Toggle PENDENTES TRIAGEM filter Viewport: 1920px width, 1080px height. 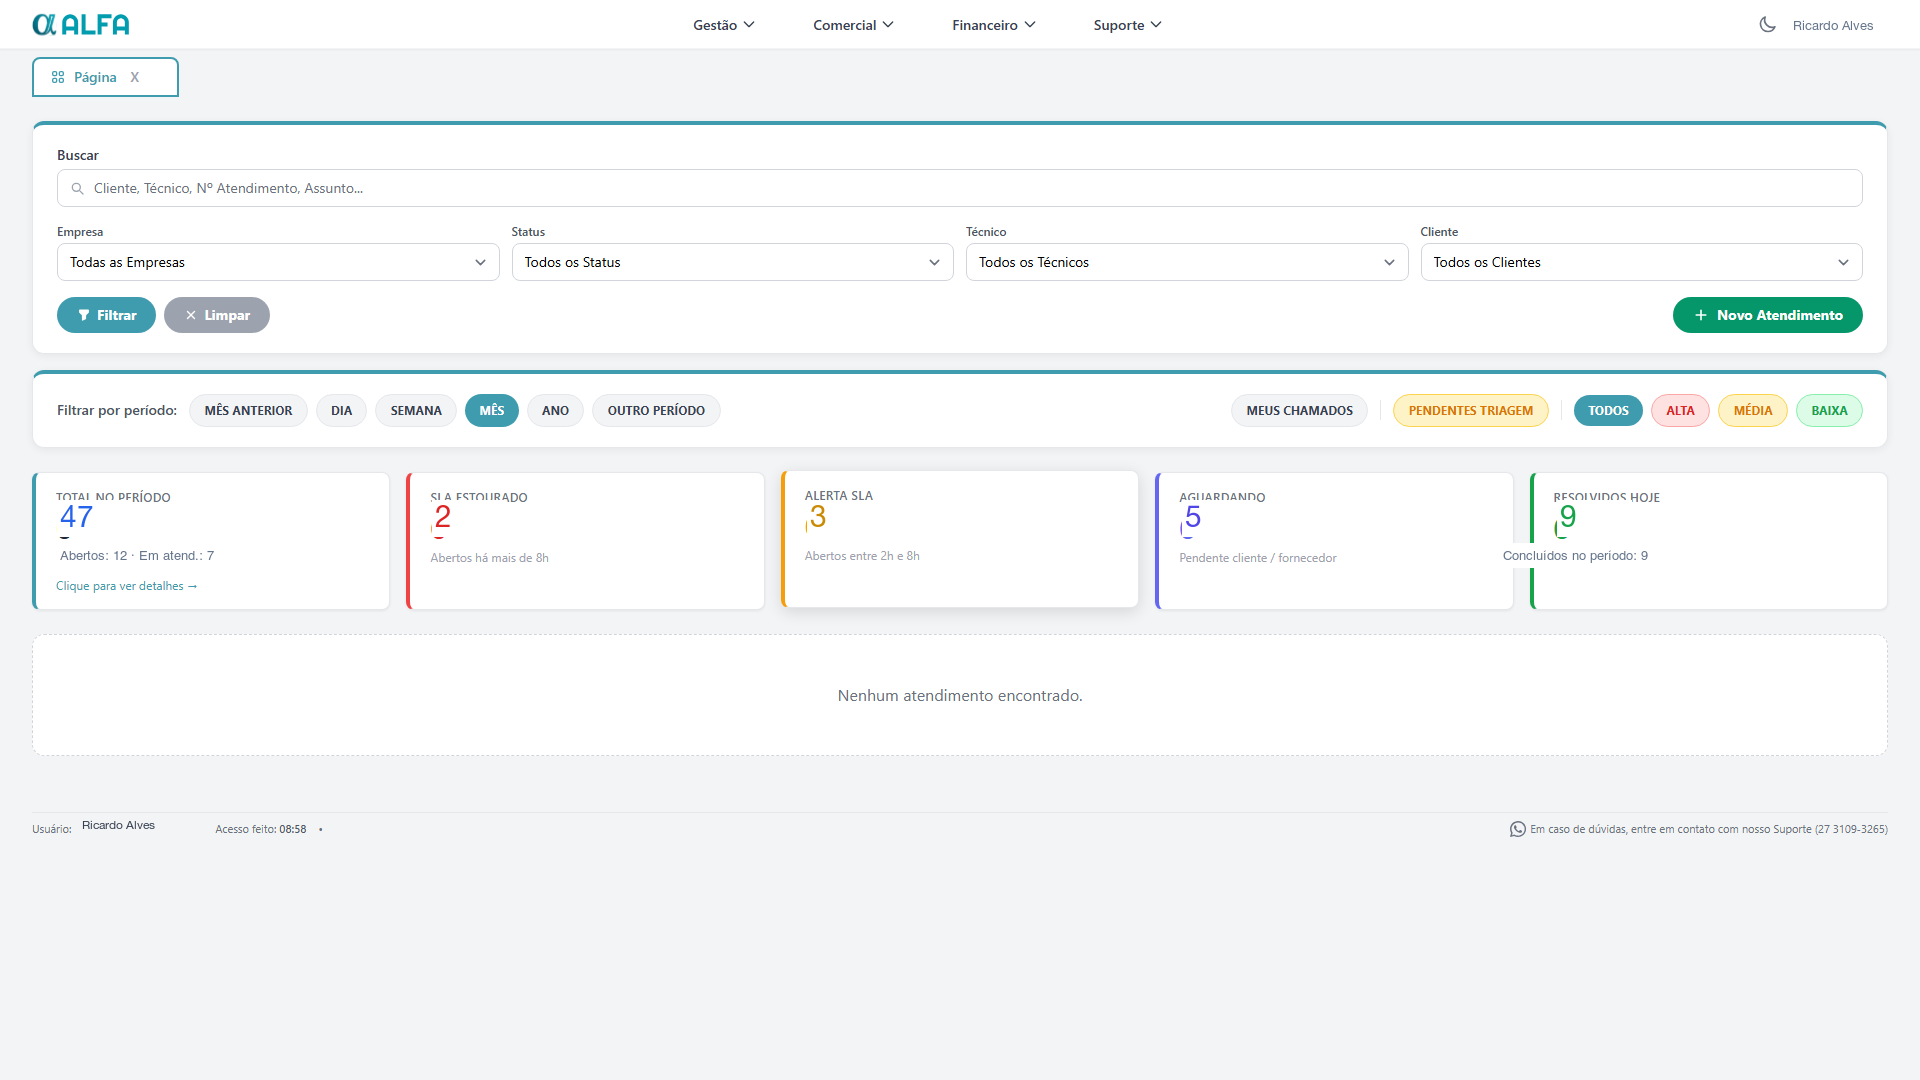(x=1470, y=410)
